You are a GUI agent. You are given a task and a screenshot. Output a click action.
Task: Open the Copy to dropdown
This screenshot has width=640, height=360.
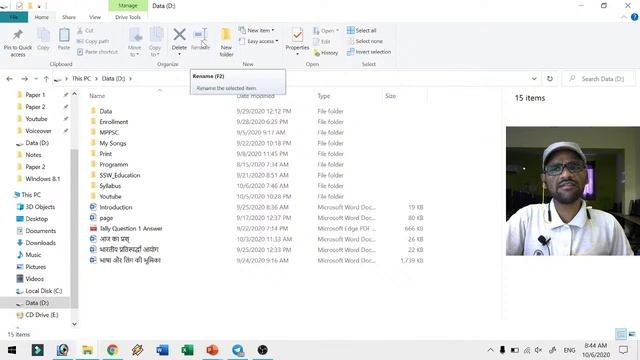point(156,42)
